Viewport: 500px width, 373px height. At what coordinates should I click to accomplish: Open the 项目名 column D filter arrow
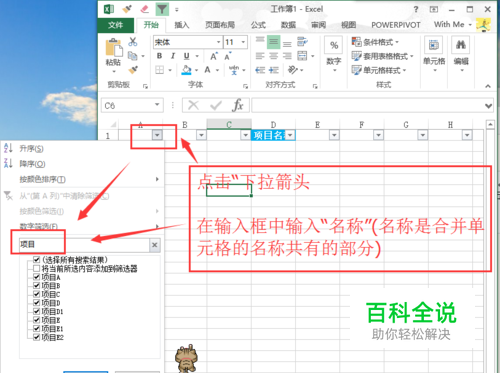[290, 135]
